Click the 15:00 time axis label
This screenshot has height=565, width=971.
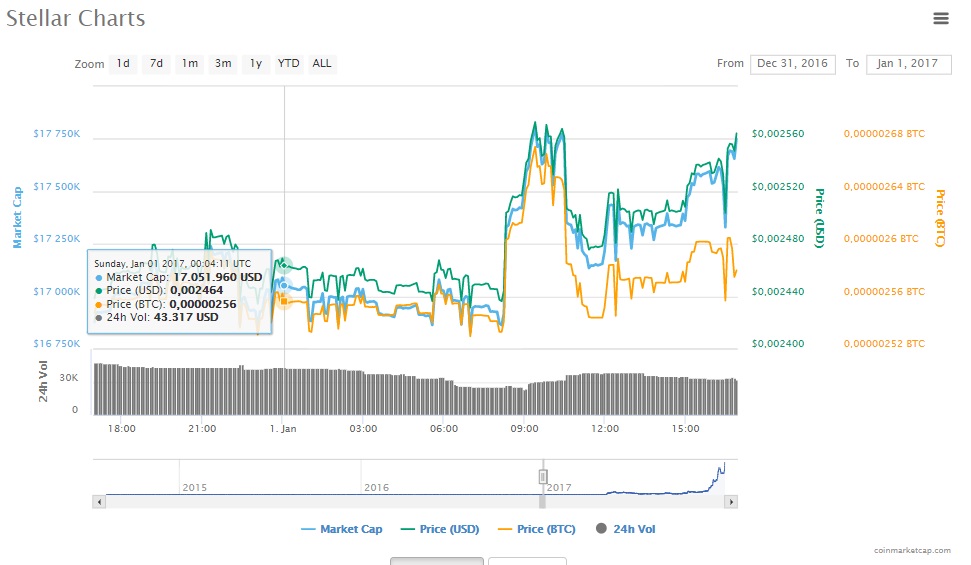point(685,429)
